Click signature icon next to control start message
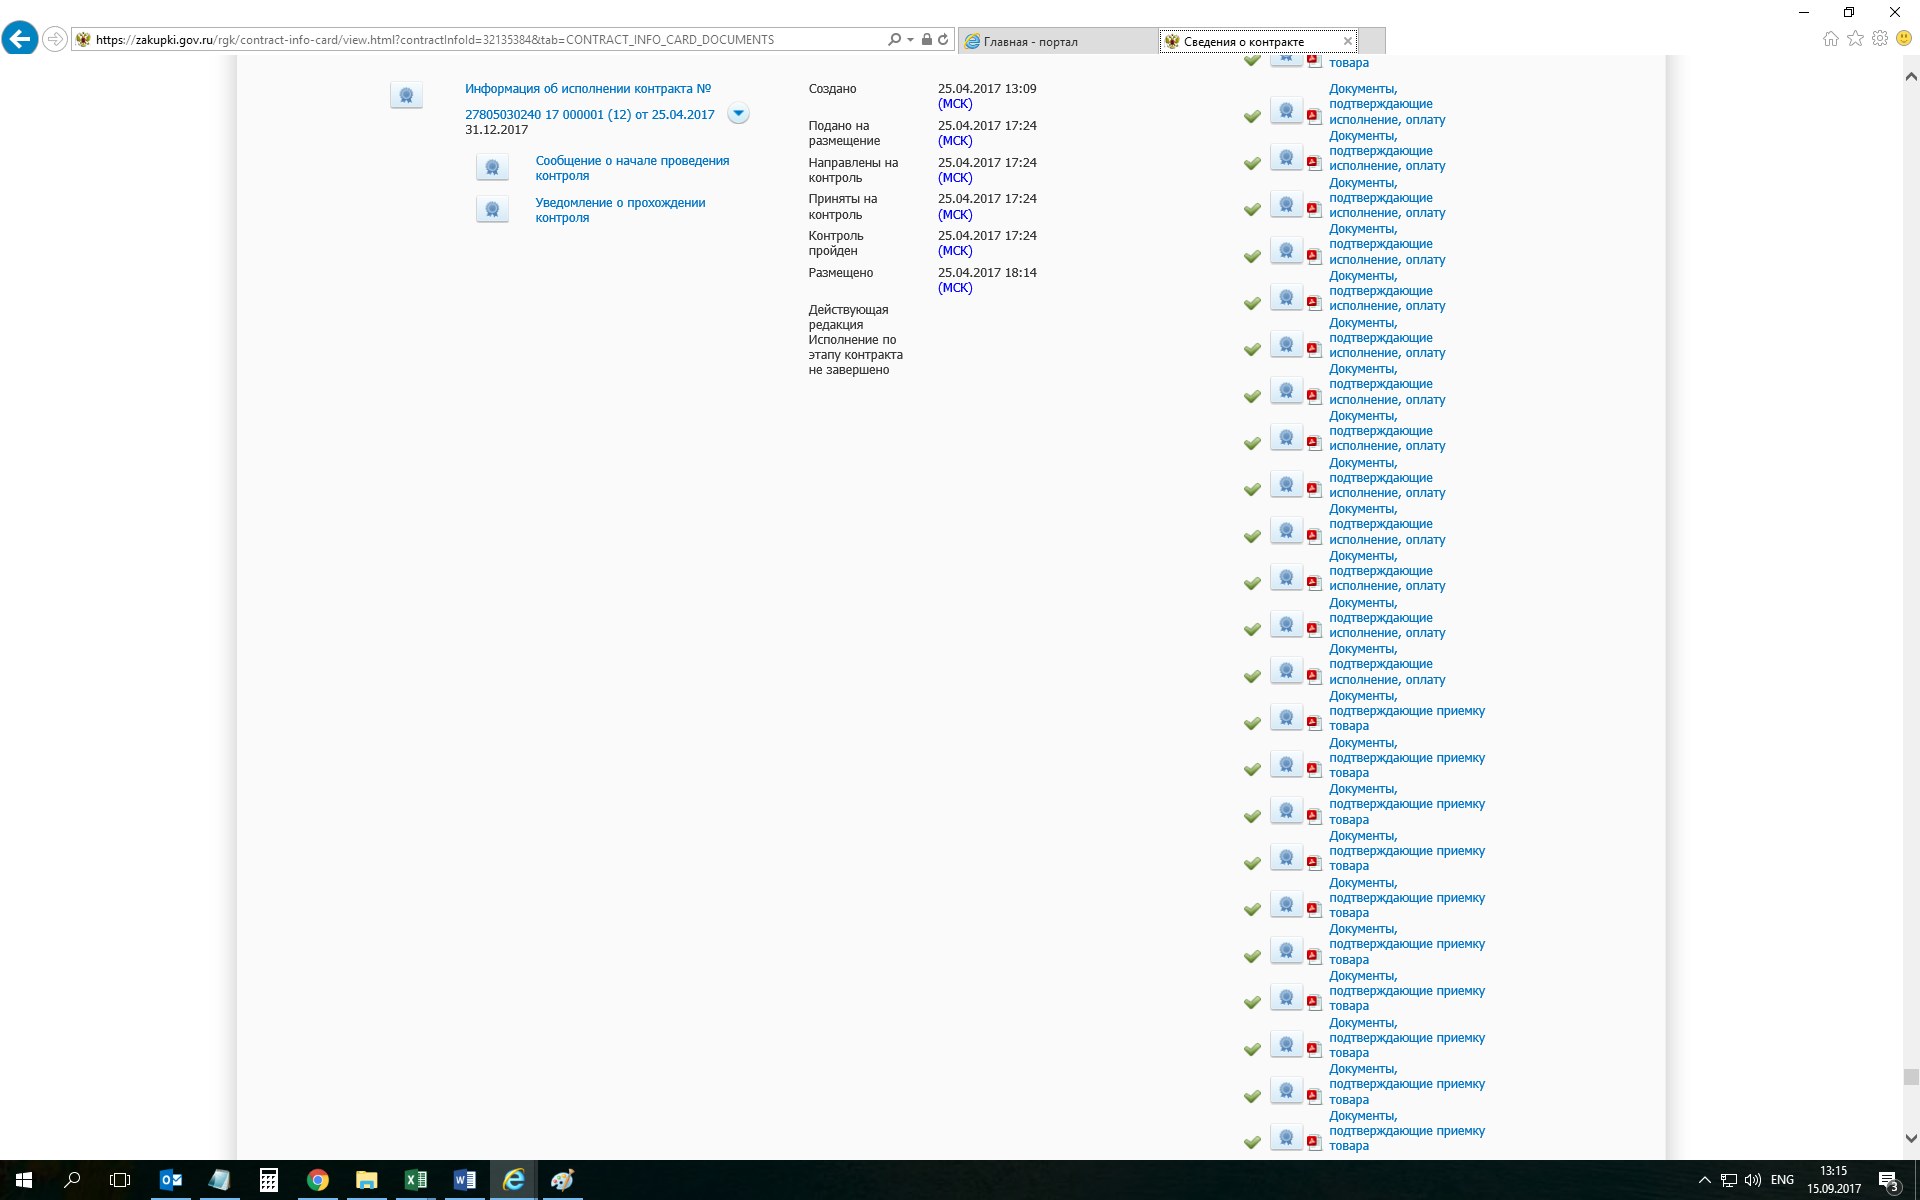1920x1200 pixels. click(x=492, y=168)
